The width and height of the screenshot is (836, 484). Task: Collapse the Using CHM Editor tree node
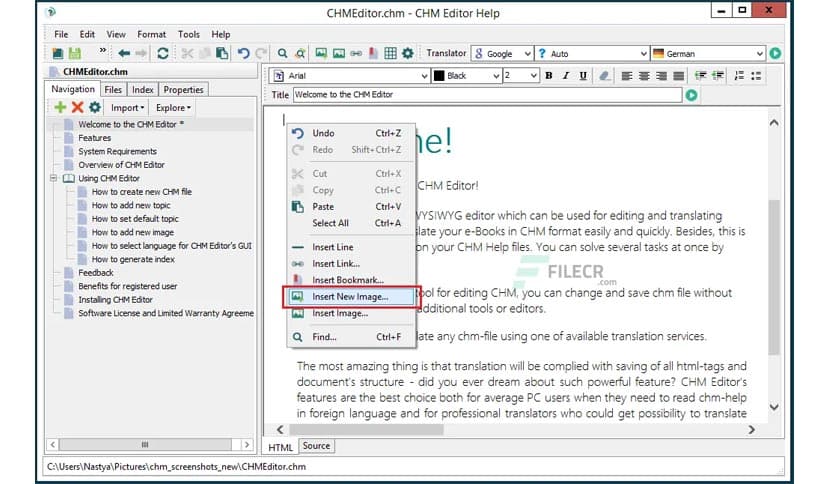(x=53, y=178)
